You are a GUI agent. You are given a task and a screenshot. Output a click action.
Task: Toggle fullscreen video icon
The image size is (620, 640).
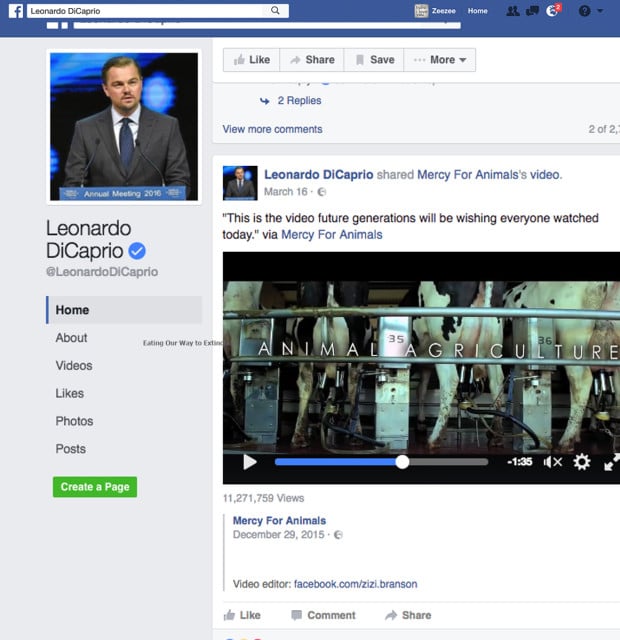[x=611, y=463]
